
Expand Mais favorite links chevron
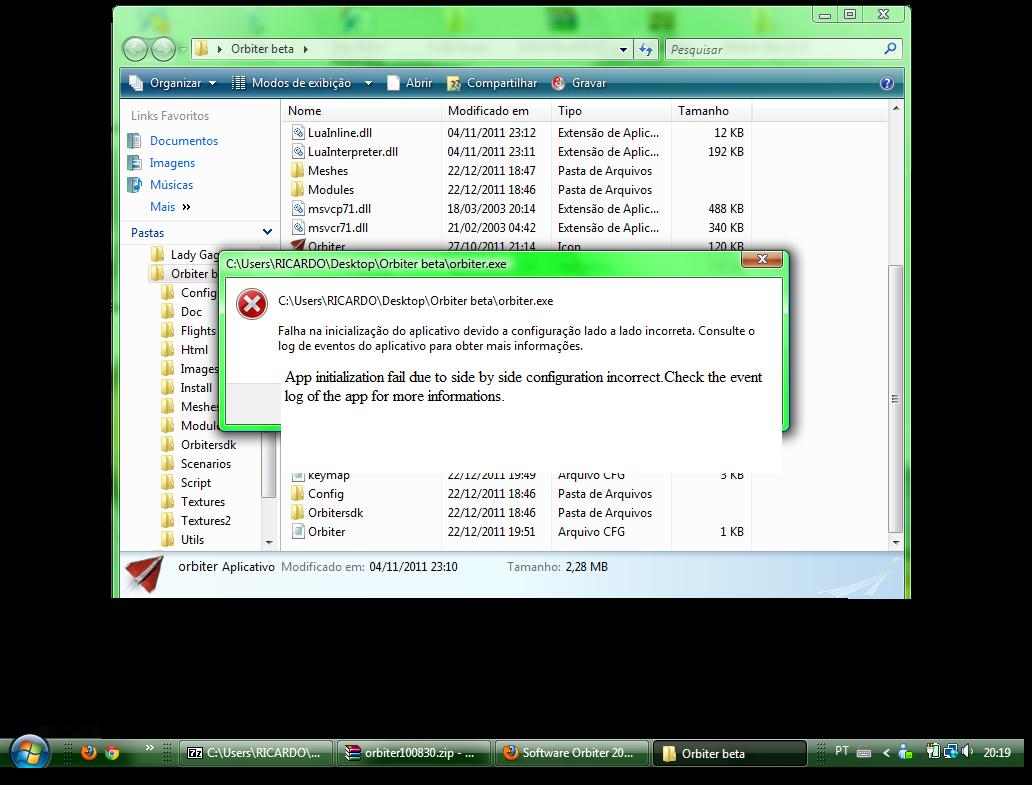[186, 207]
